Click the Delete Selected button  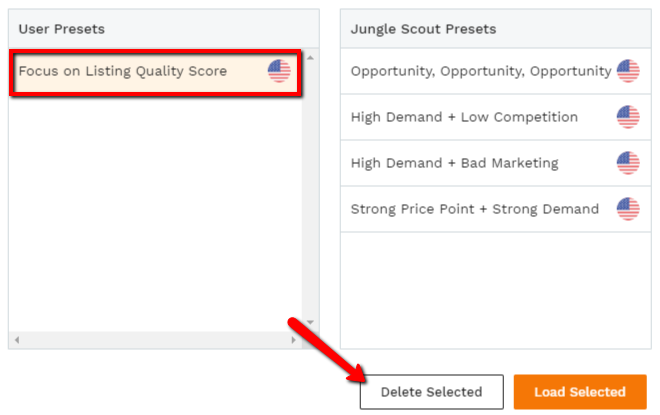click(x=431, y=392)
